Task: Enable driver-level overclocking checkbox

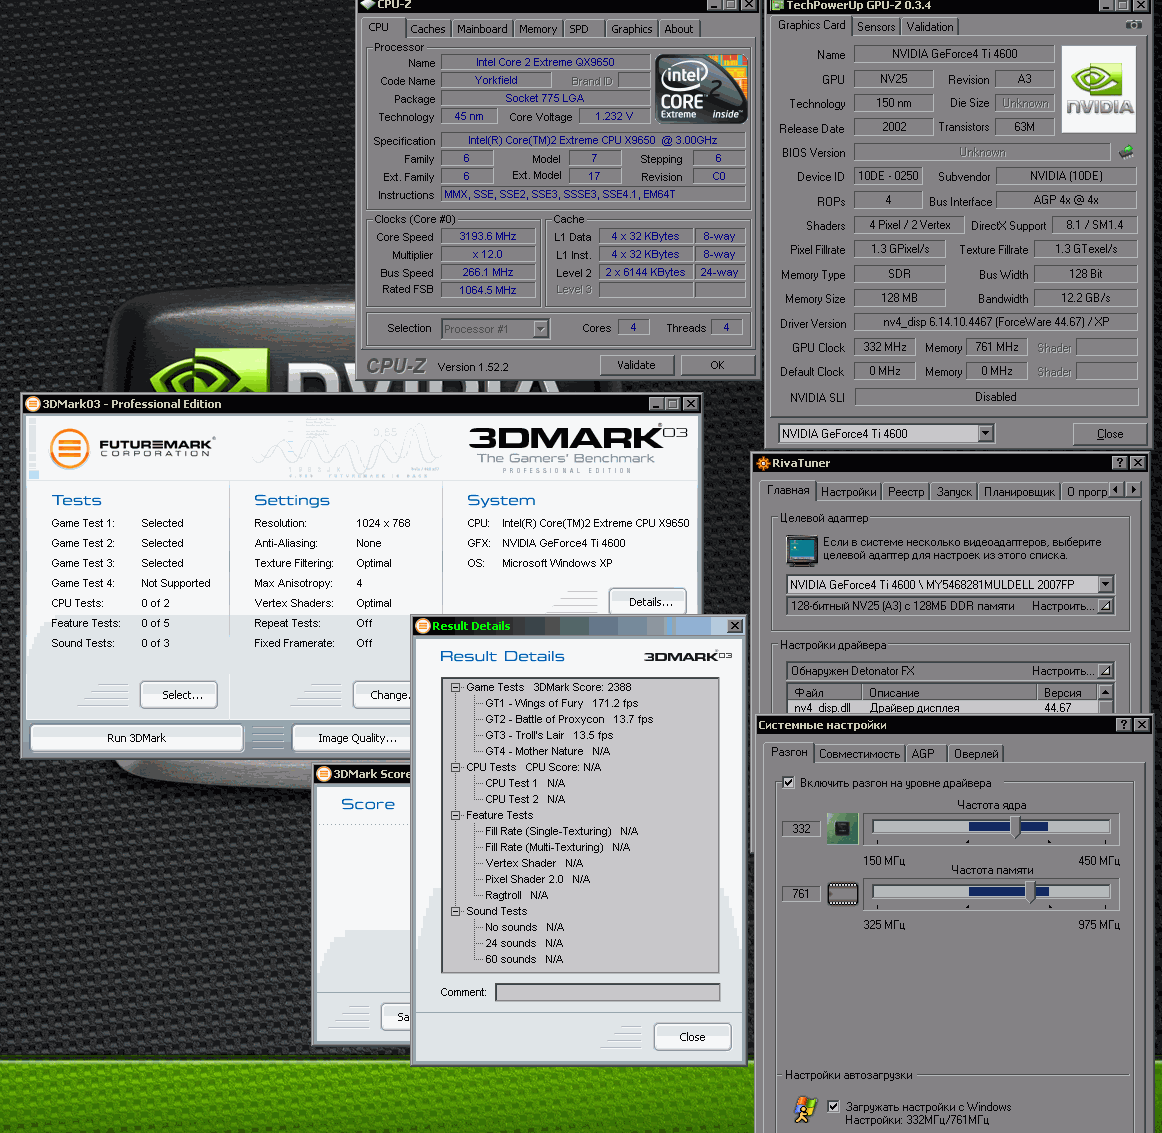Action: pyautogui.click(x=788, y=783)
